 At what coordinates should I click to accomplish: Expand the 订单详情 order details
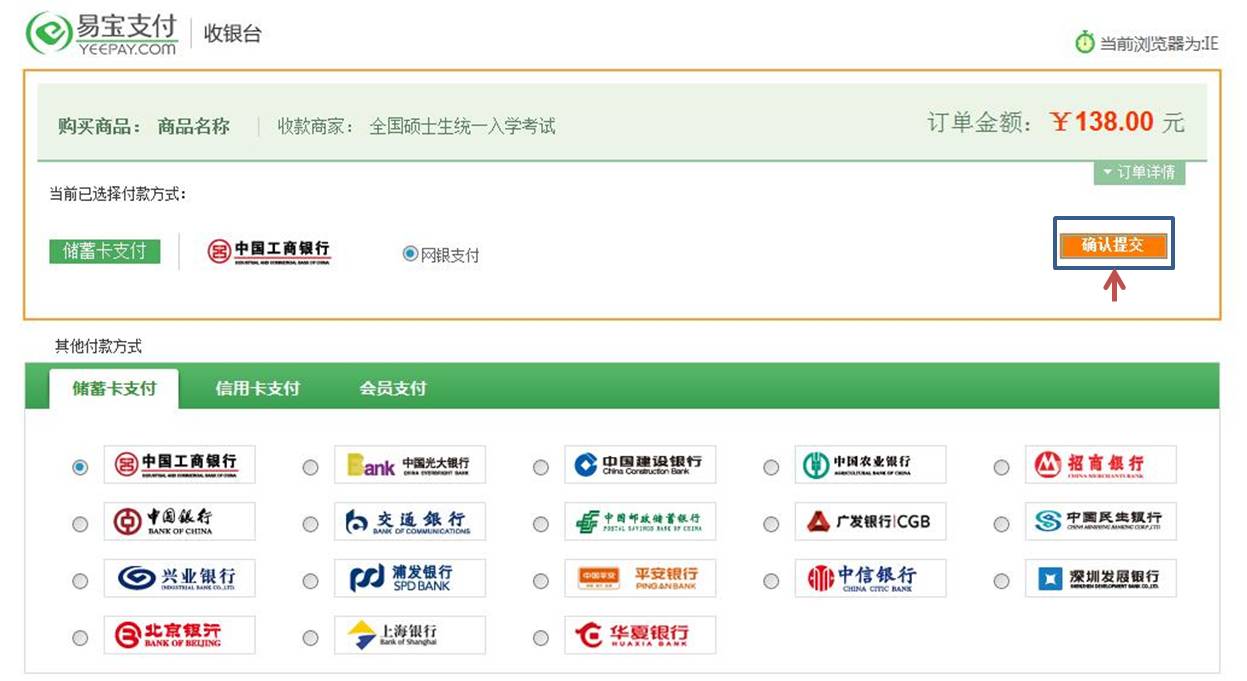[1139, 173]
